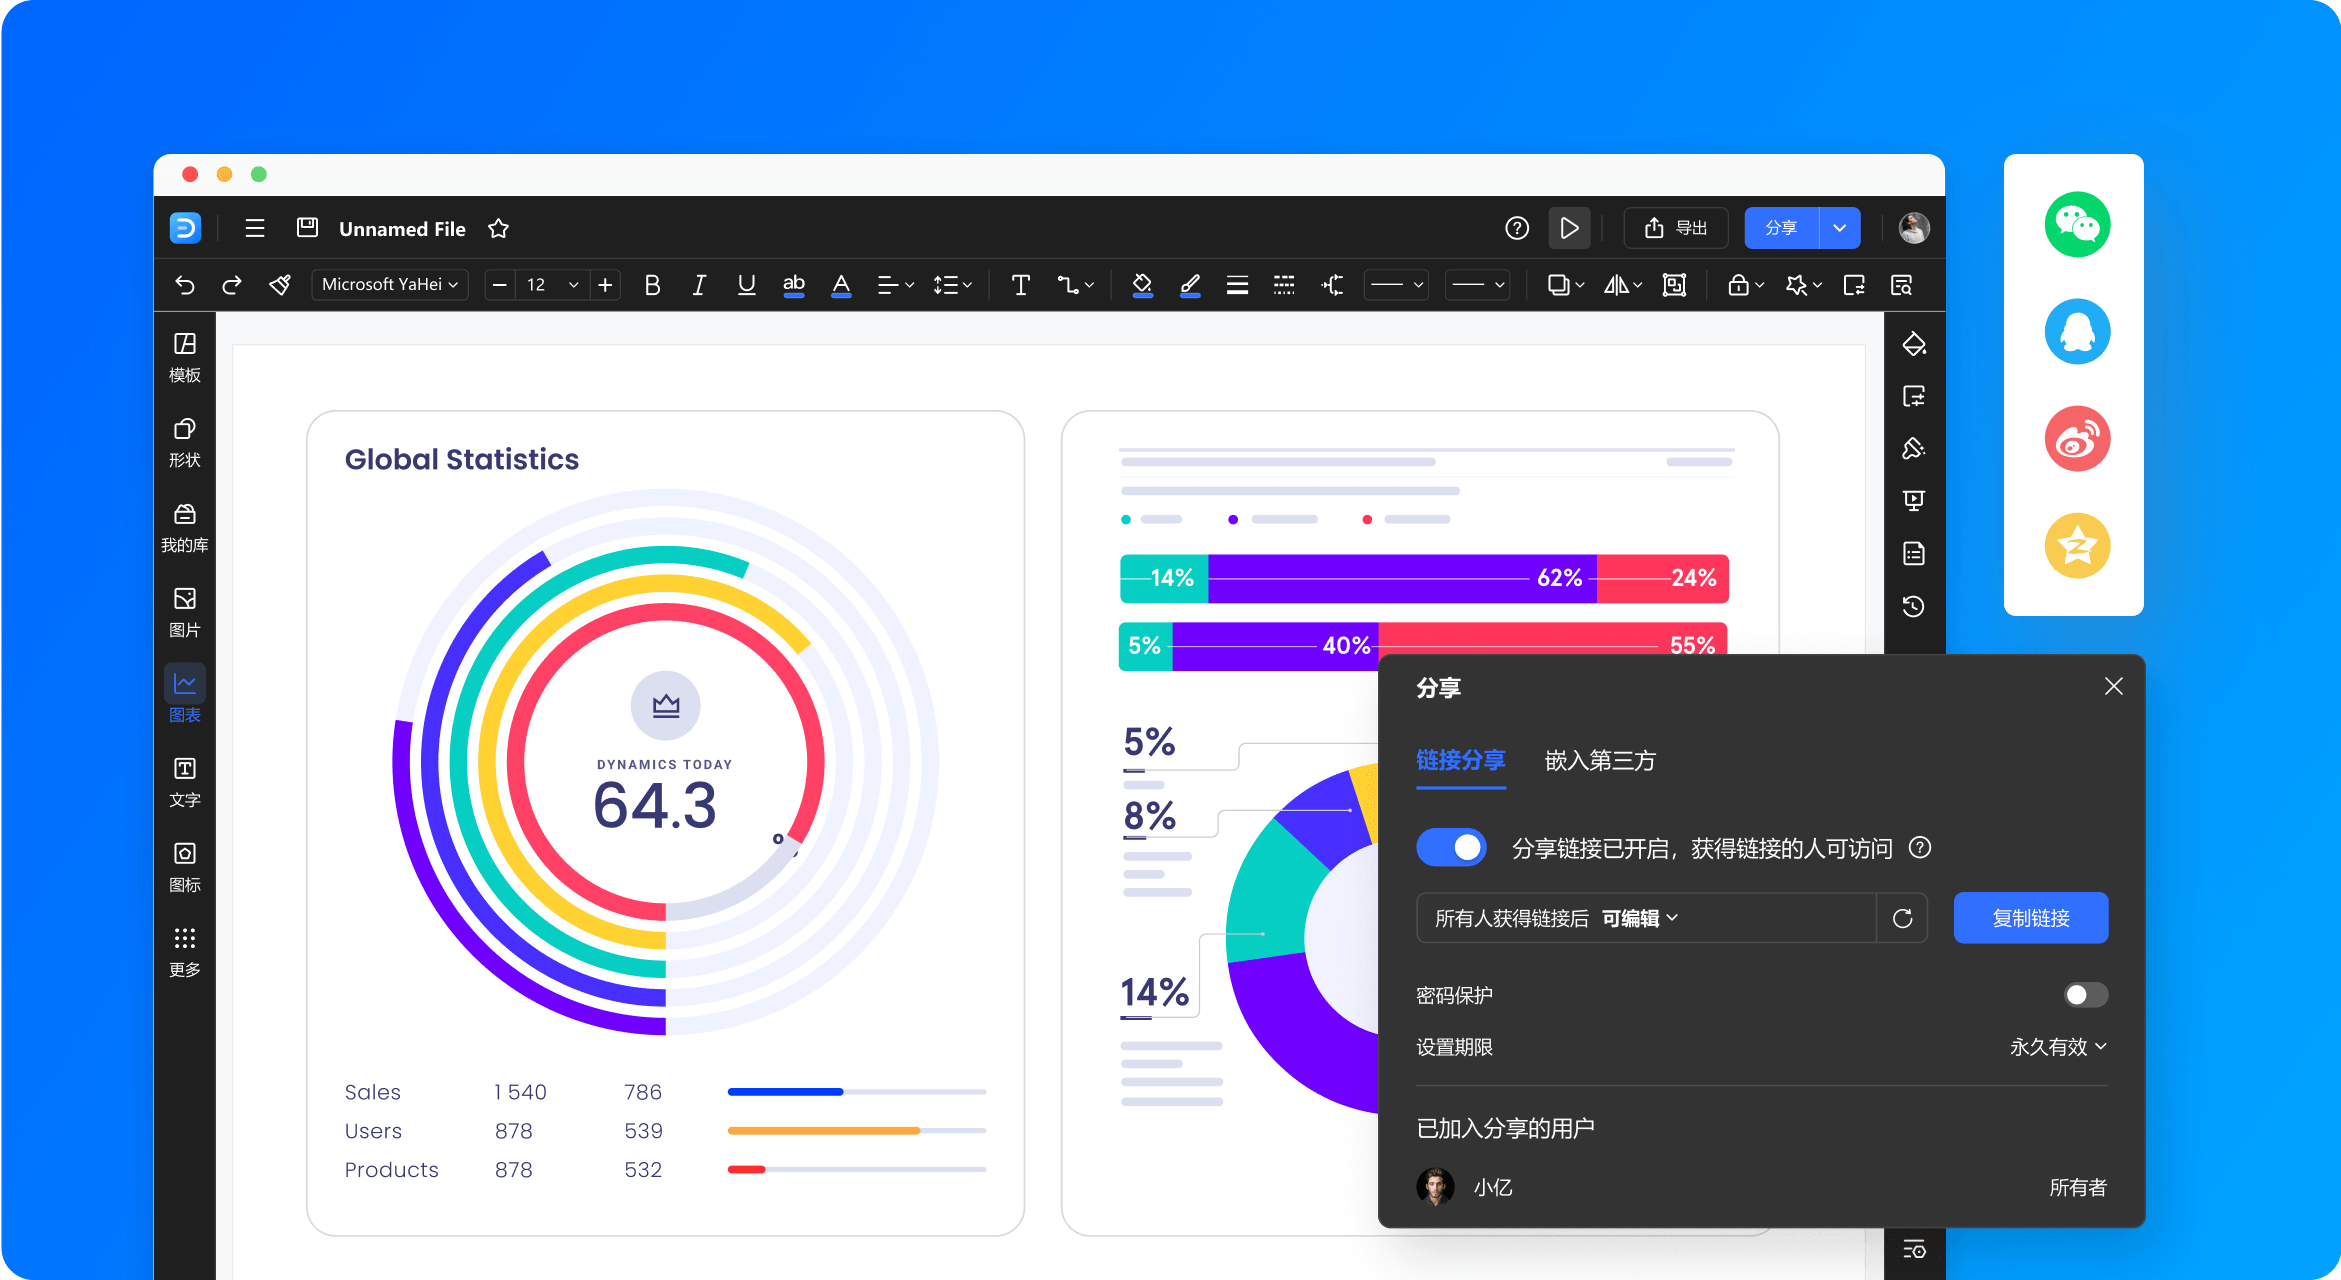
Task: Click the font color A icon
Action: (x=841, y=285)
